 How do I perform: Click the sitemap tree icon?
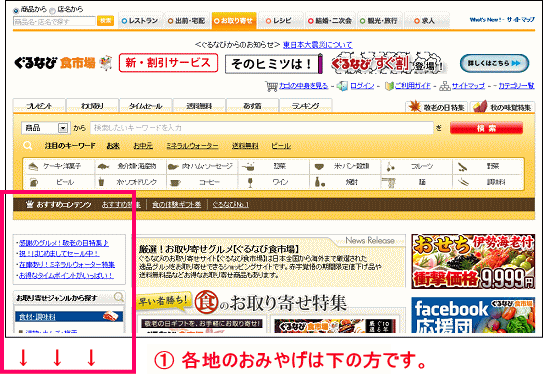445,86
